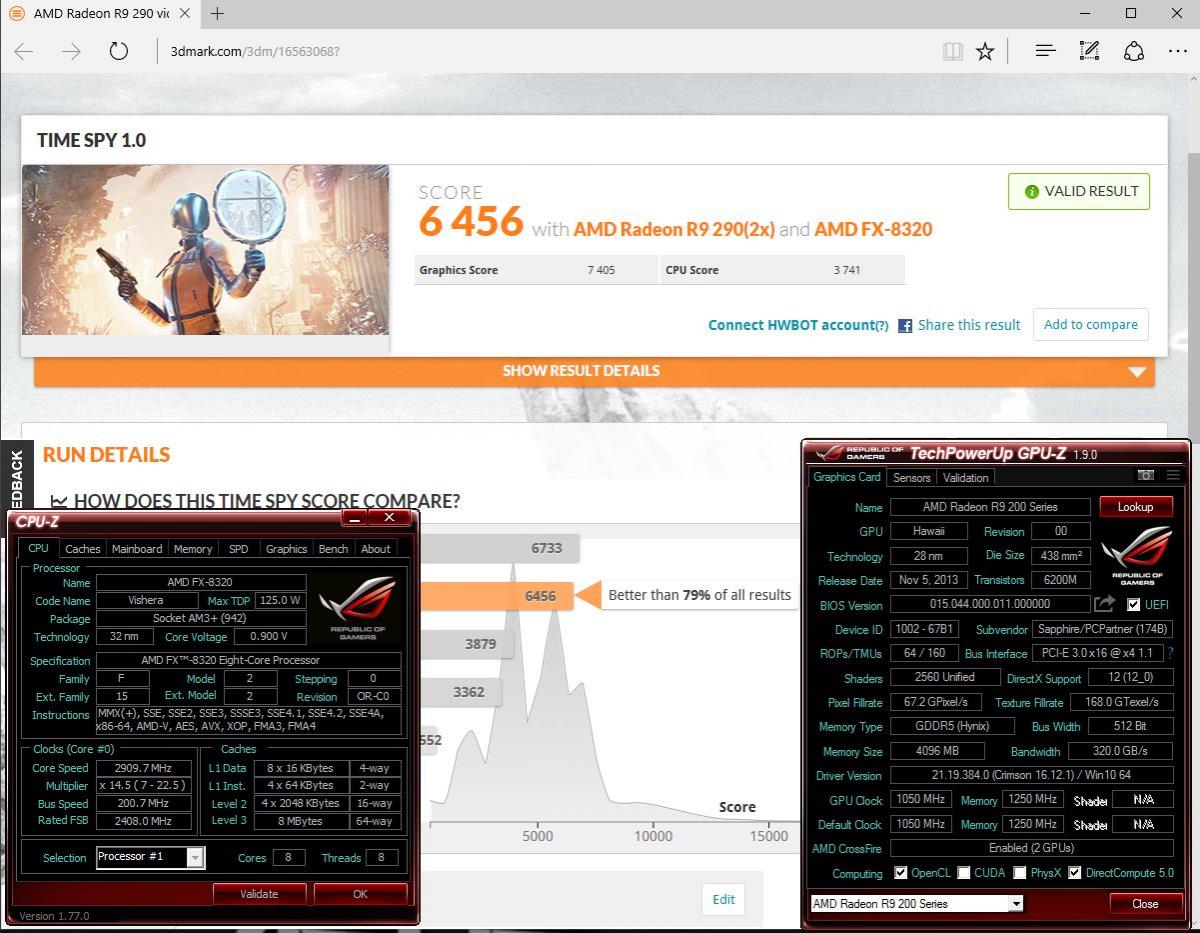Open the Processor #1 selection dropdown

pos(150,857)
